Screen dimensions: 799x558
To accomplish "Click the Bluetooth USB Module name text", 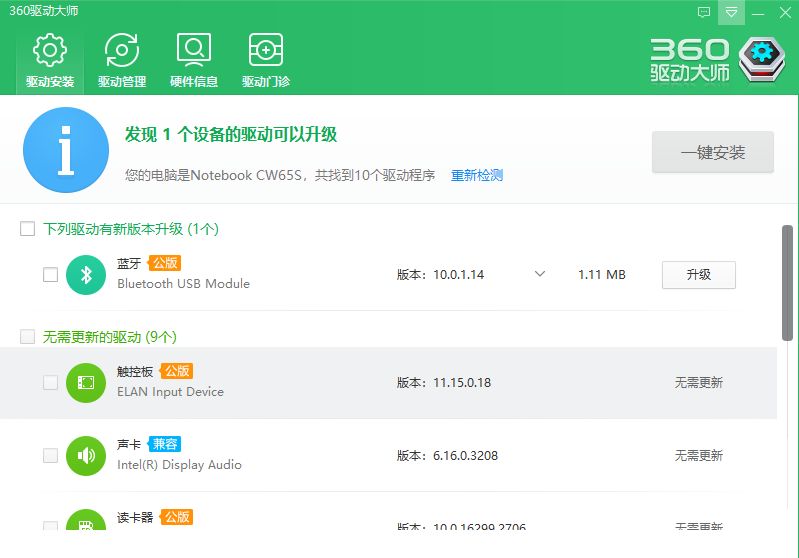I will click(183, 284).
